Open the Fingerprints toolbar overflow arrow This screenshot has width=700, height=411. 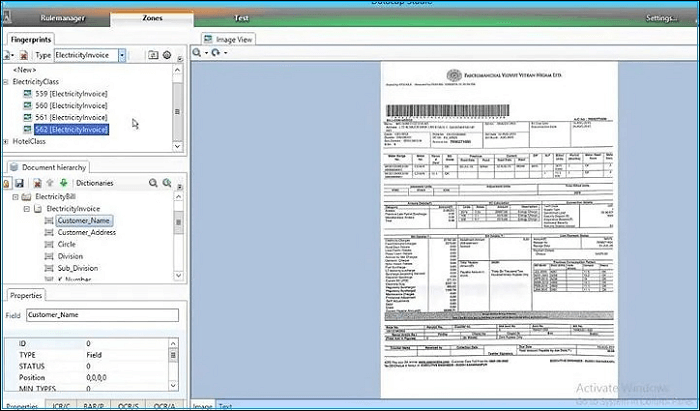point(180,58)
